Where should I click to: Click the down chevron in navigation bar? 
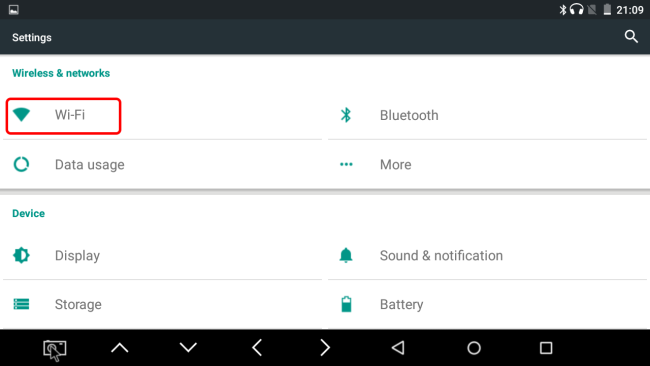click(x=188, y=347)
